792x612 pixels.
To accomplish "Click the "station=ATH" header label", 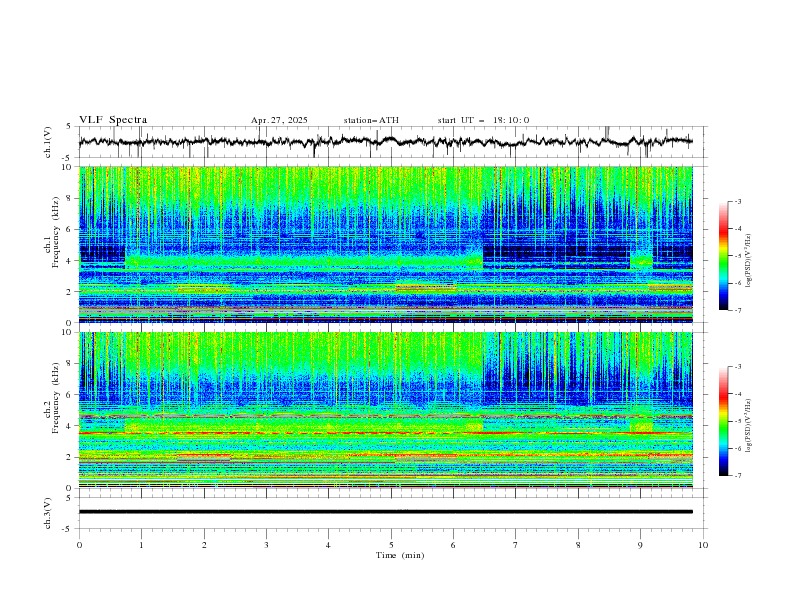I will (x=371, y=120).
